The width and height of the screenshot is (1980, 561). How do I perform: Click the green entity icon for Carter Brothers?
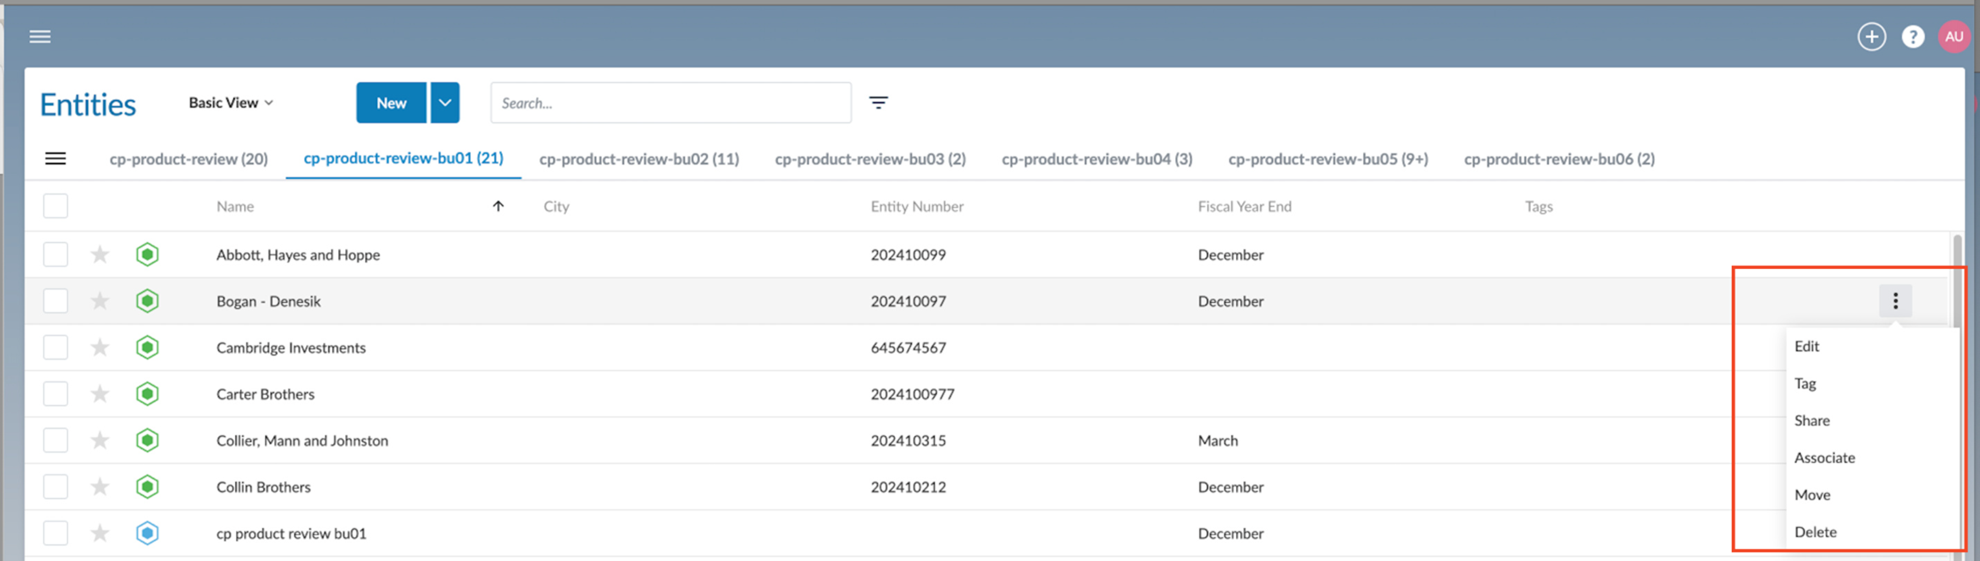[147, 394]
